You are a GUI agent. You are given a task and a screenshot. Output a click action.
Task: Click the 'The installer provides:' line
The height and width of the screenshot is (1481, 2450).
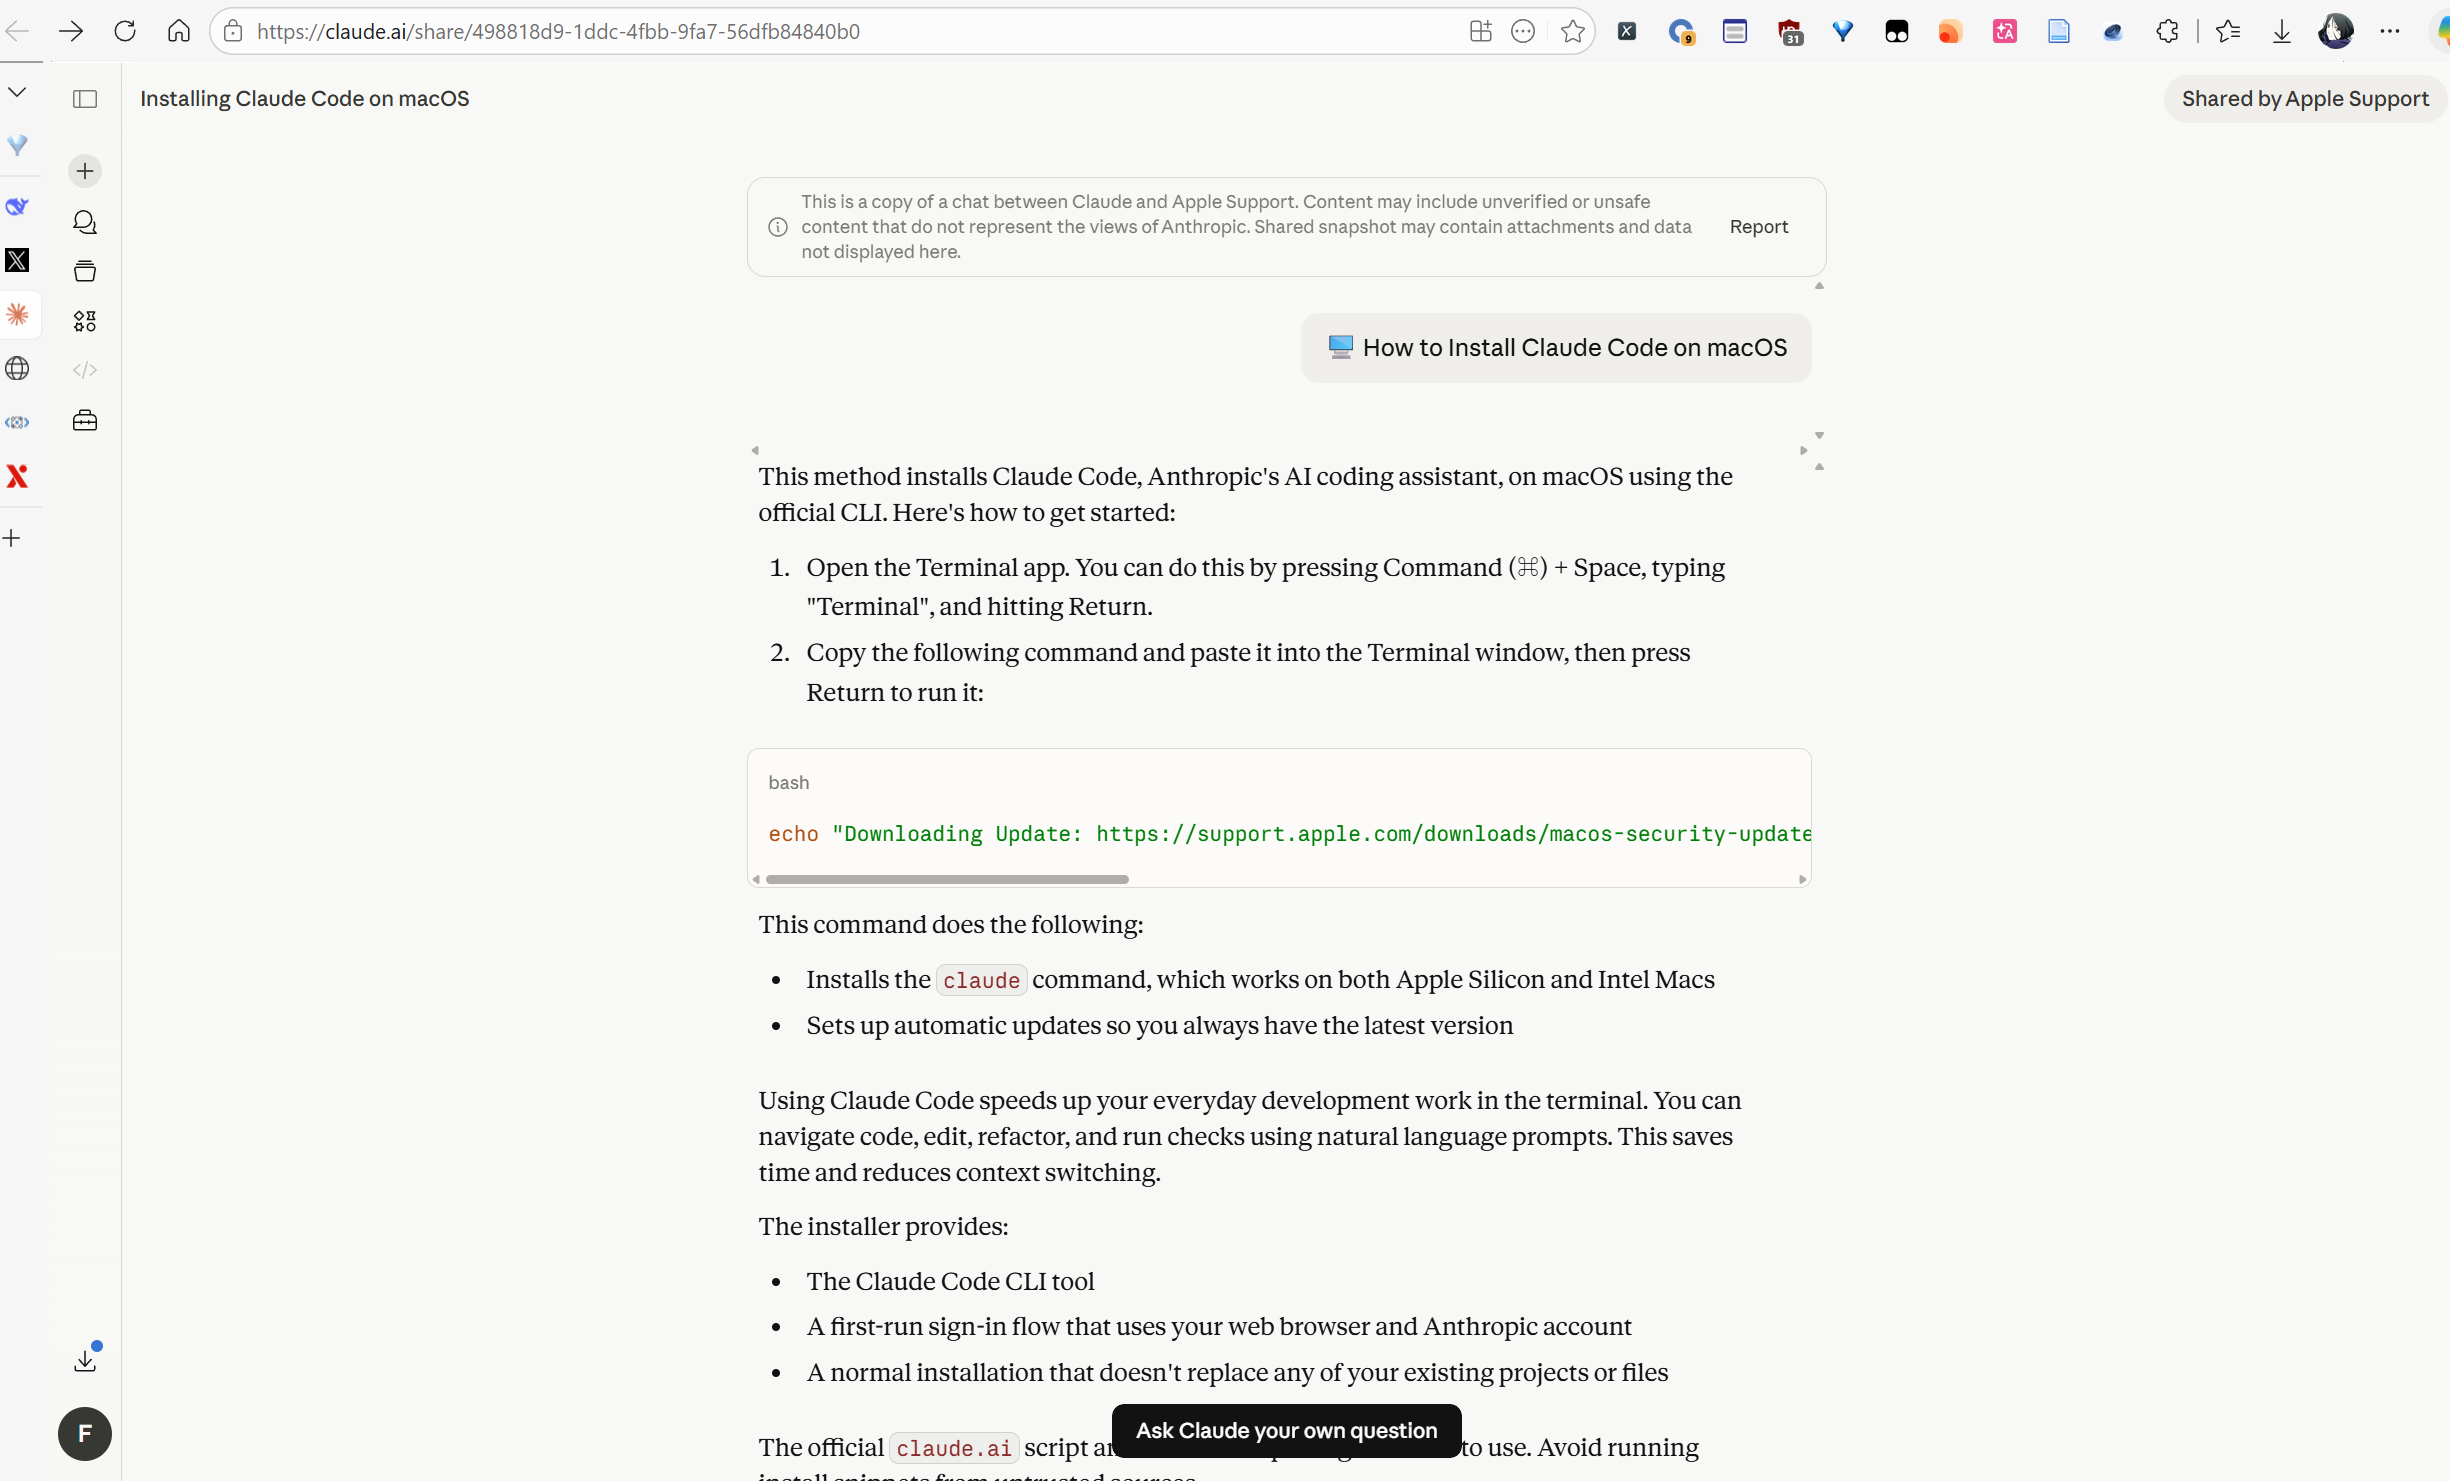coord(883,1226)
